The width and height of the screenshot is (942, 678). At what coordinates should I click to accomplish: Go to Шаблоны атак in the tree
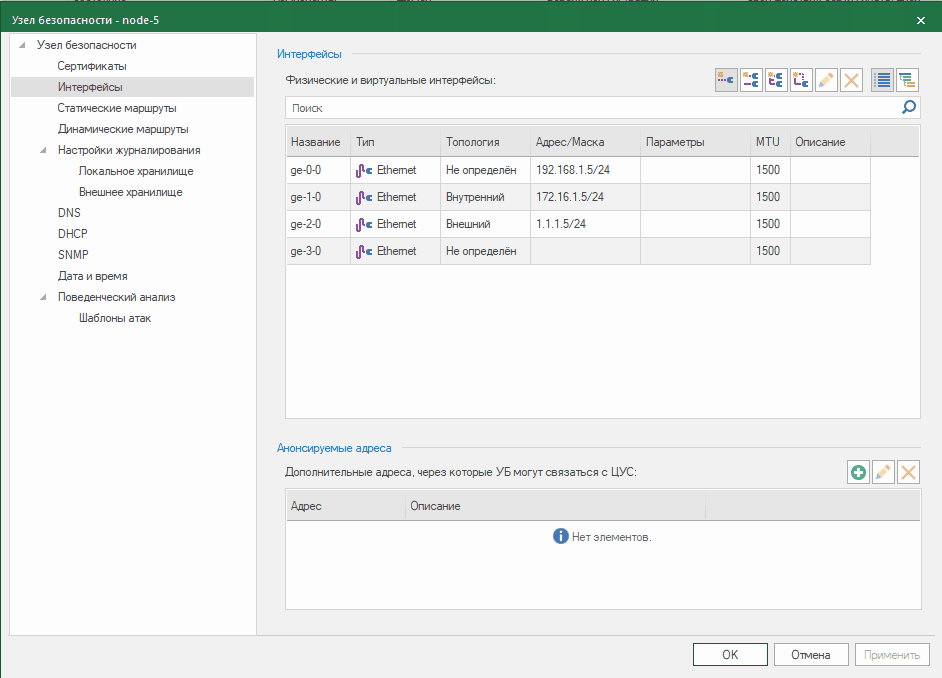[115, 318]
